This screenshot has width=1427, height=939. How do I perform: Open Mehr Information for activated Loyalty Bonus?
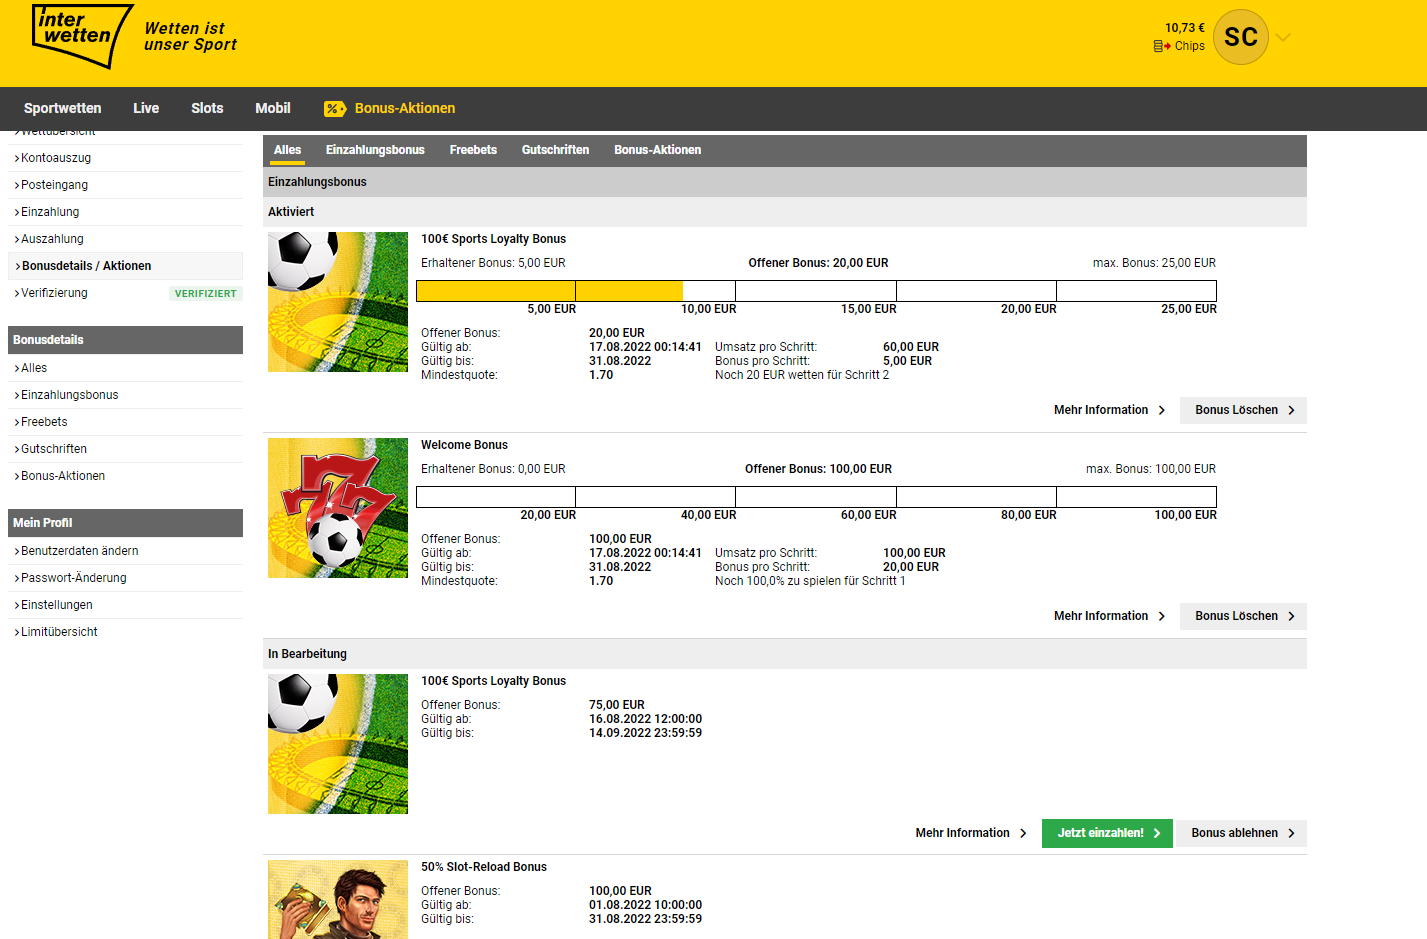click(1109, 410)
